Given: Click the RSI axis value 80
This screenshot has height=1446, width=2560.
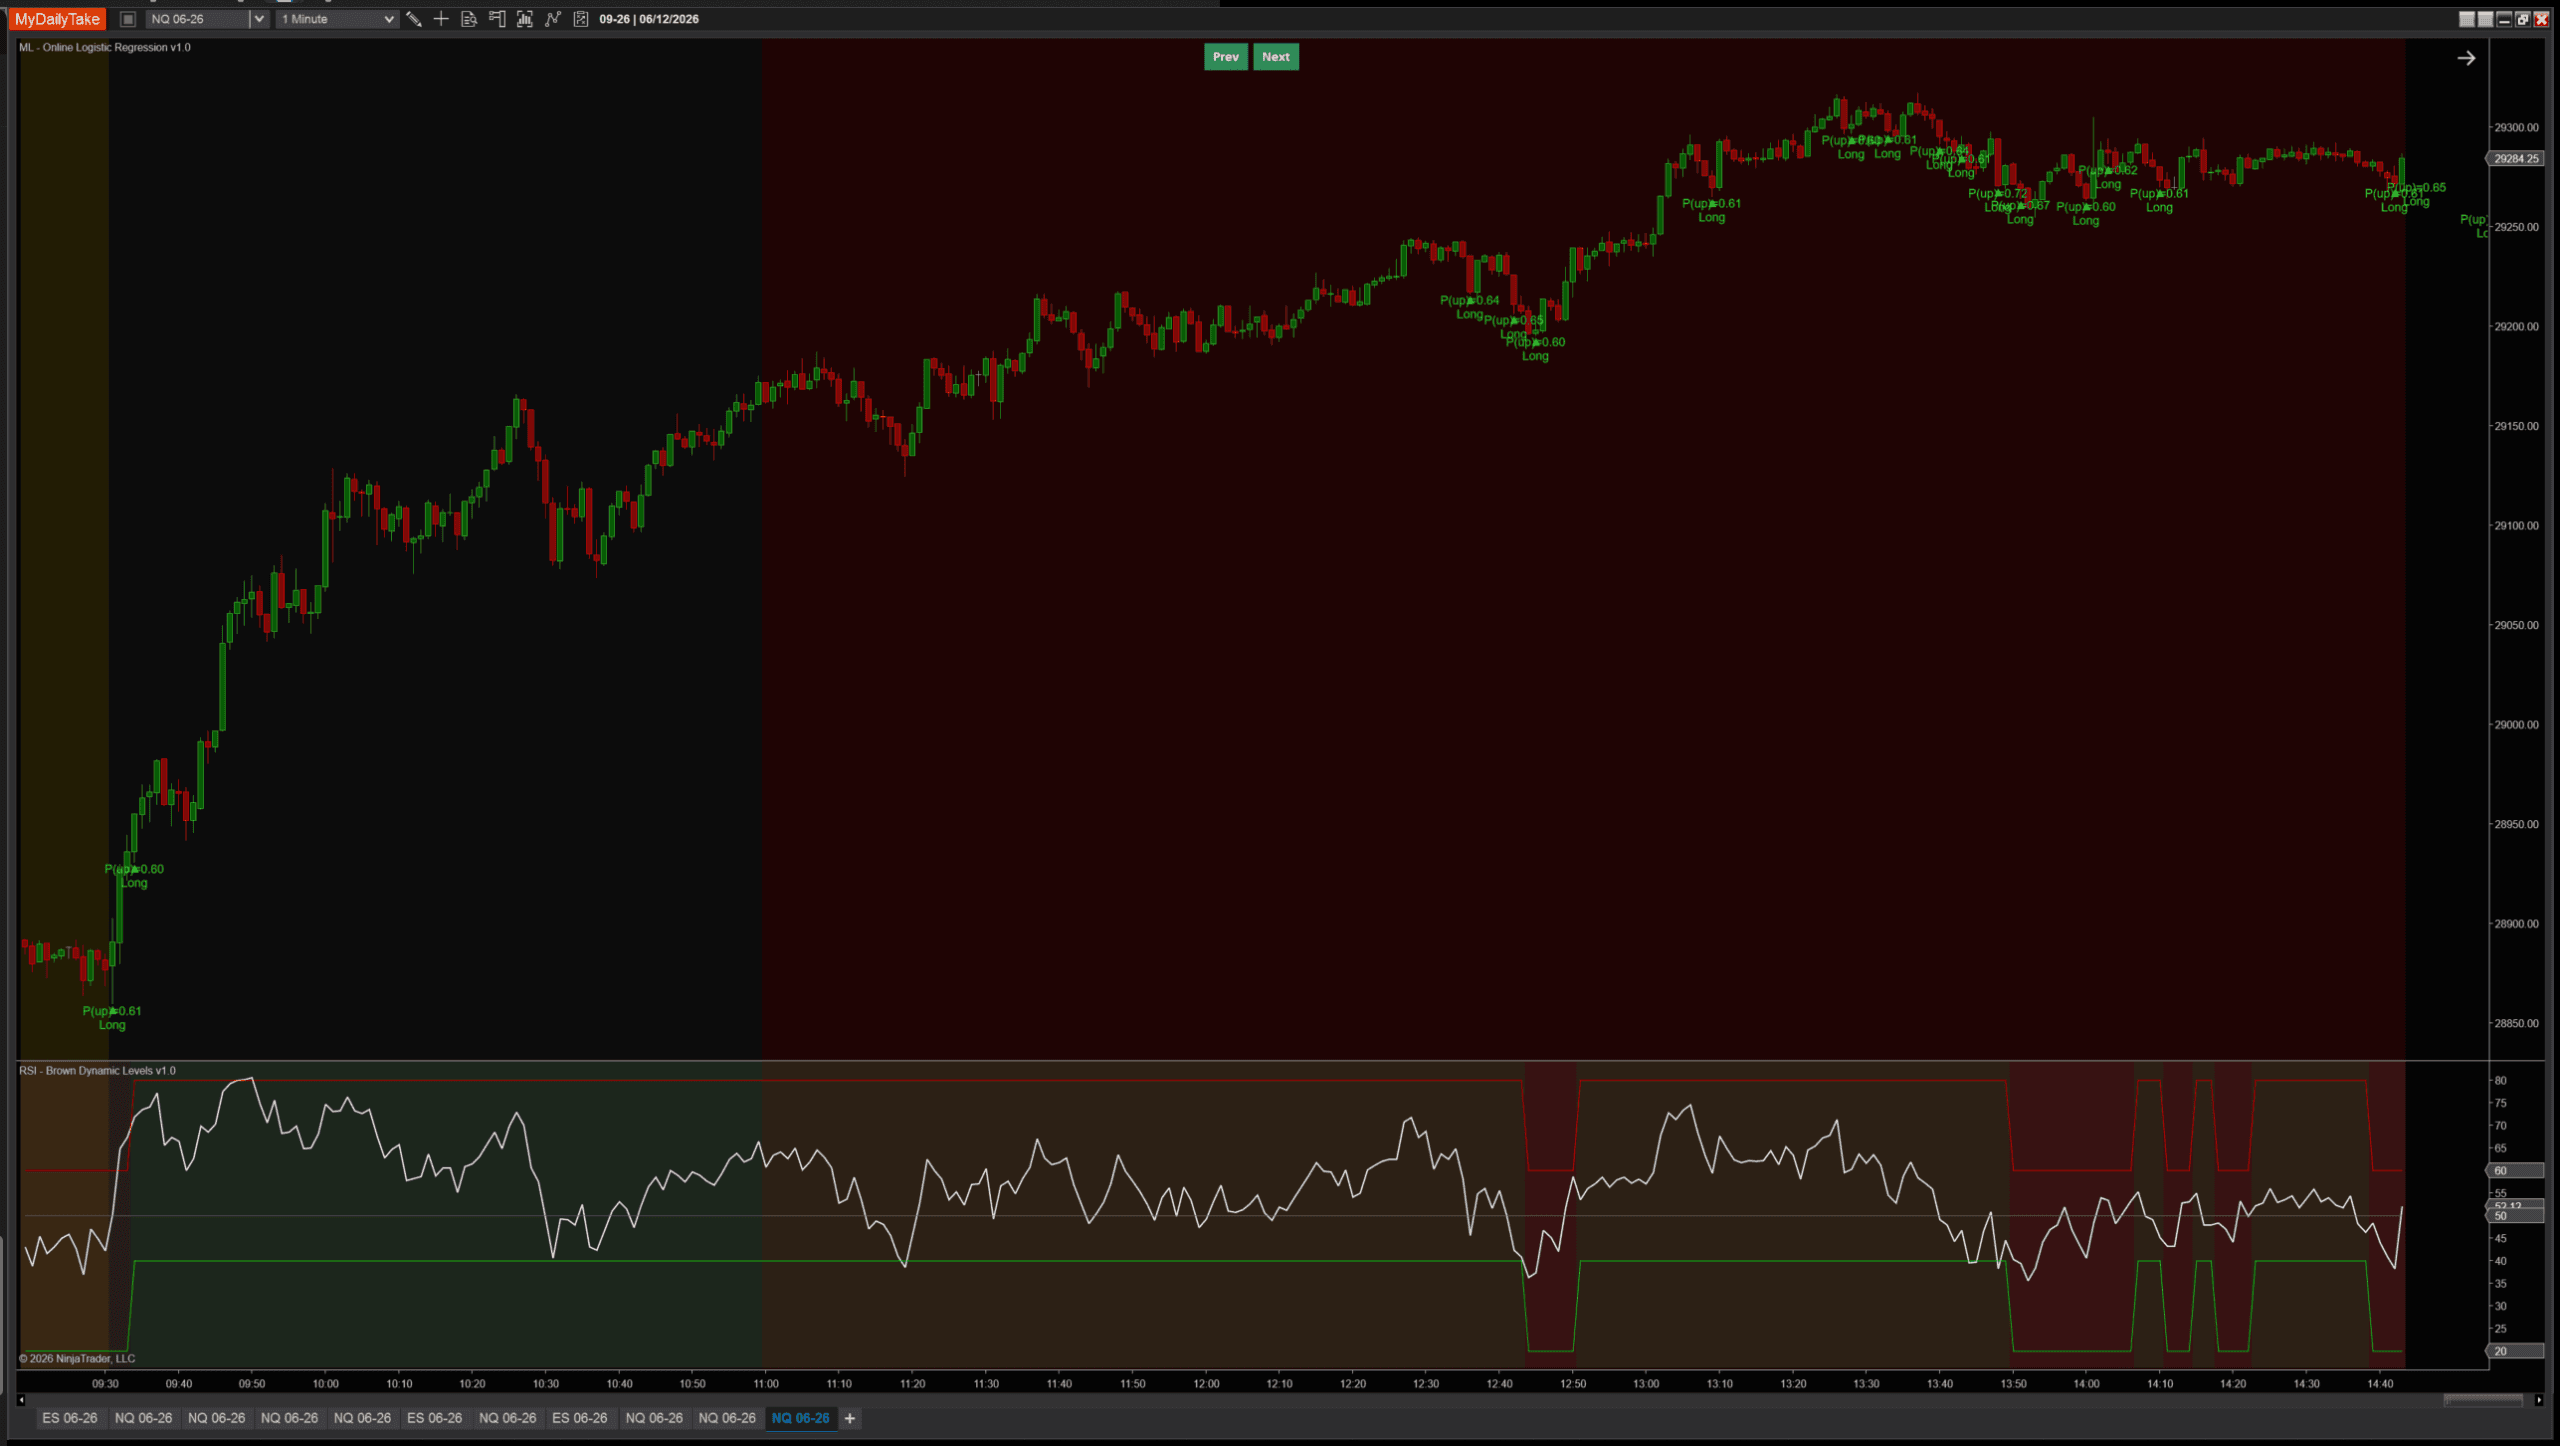Looking at the screenshot, I should pyautogui.click(x=2500, y=1081).
